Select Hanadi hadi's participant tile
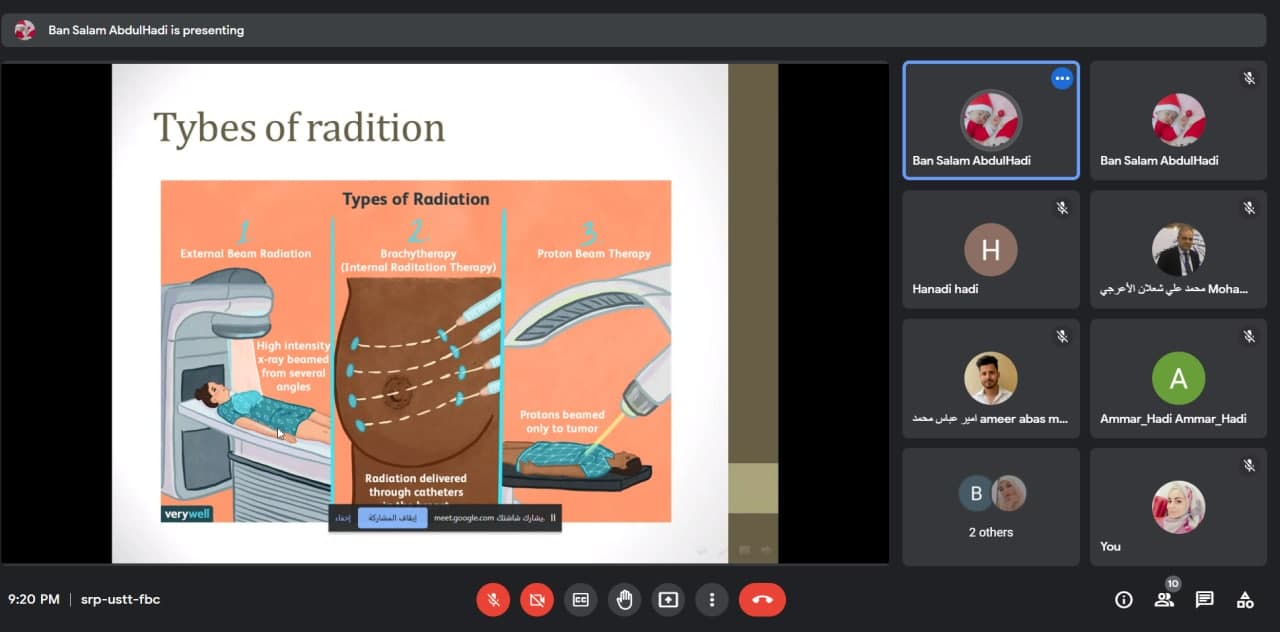The image size is (1280, 632). pos(991,249)
